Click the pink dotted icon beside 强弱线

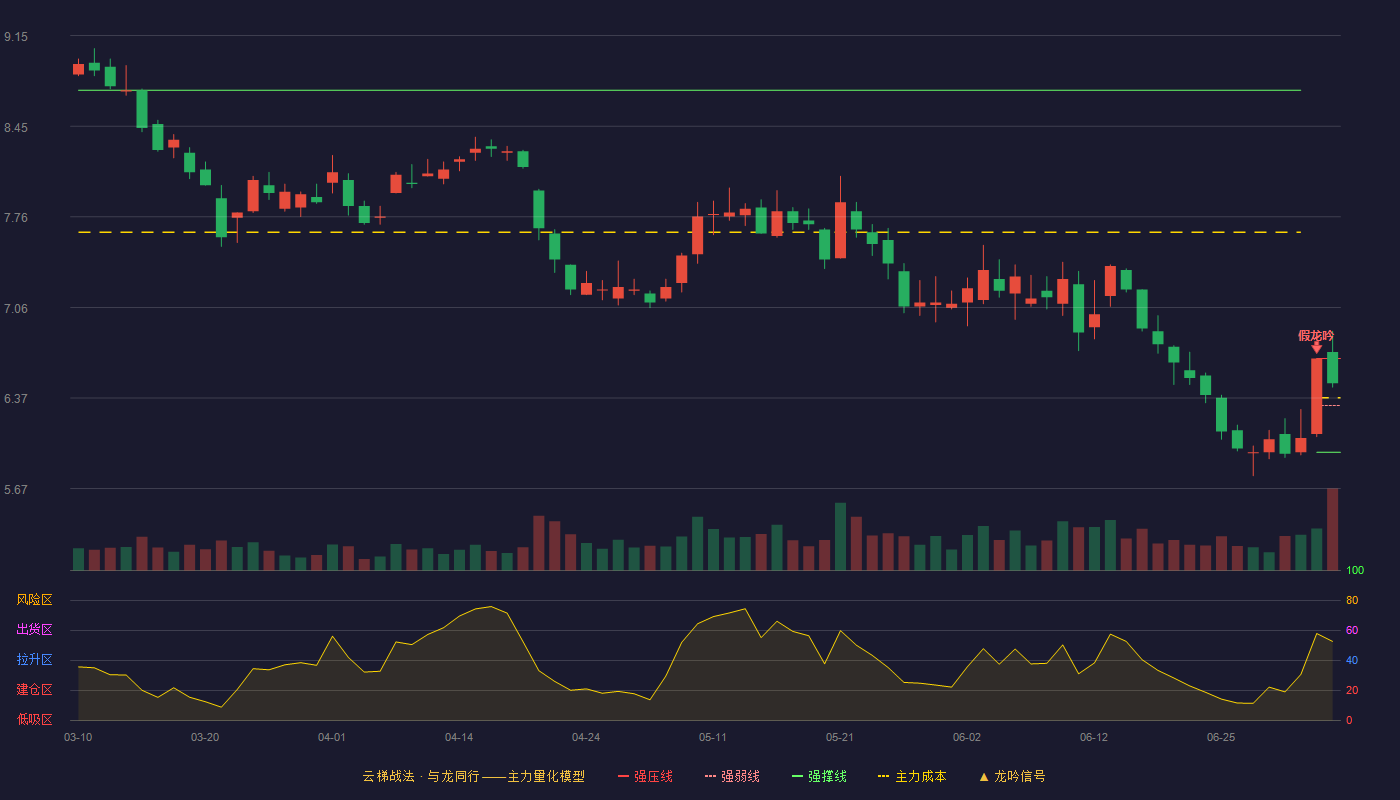710,776
